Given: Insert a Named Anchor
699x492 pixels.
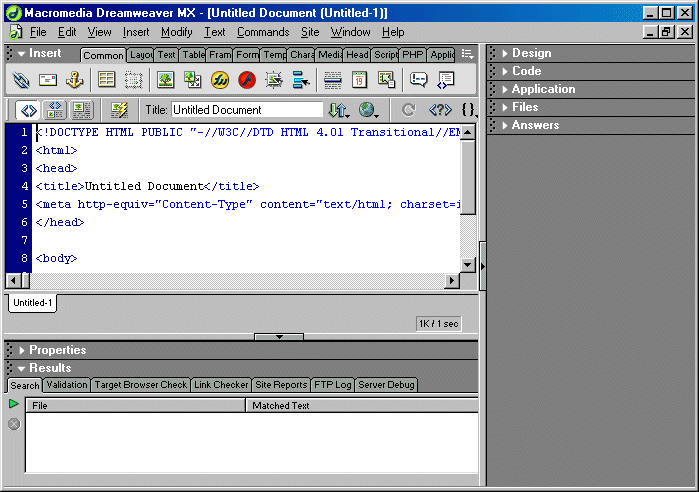Looking at the screenshot, I should click(x=74, y=80).
